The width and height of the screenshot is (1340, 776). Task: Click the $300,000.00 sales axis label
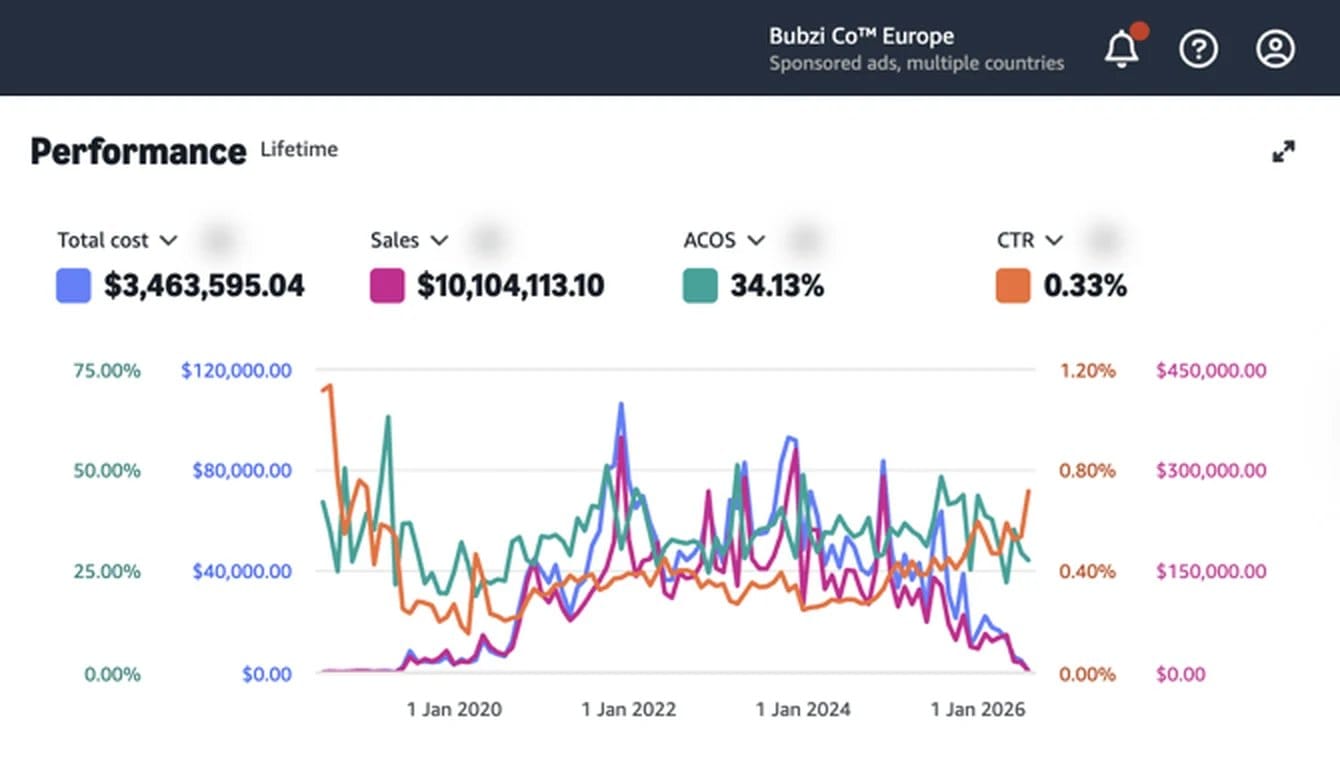(x=1211, y=470)
